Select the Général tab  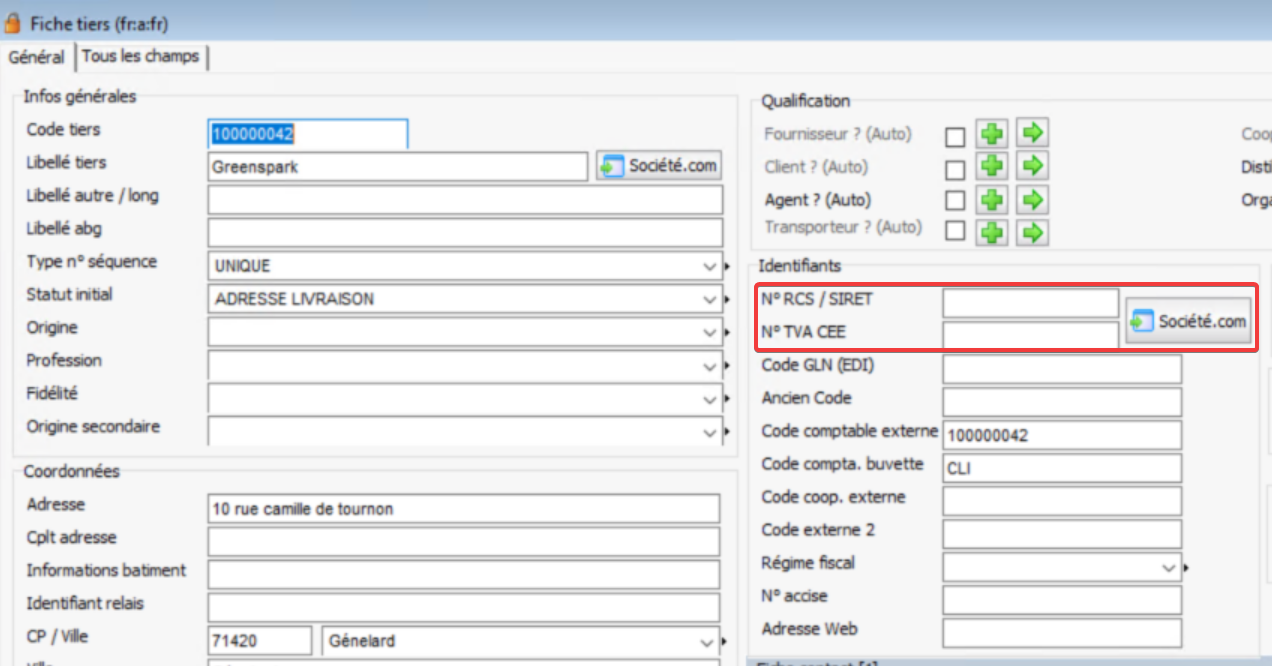pyautogui.click(x=37, y=58)
